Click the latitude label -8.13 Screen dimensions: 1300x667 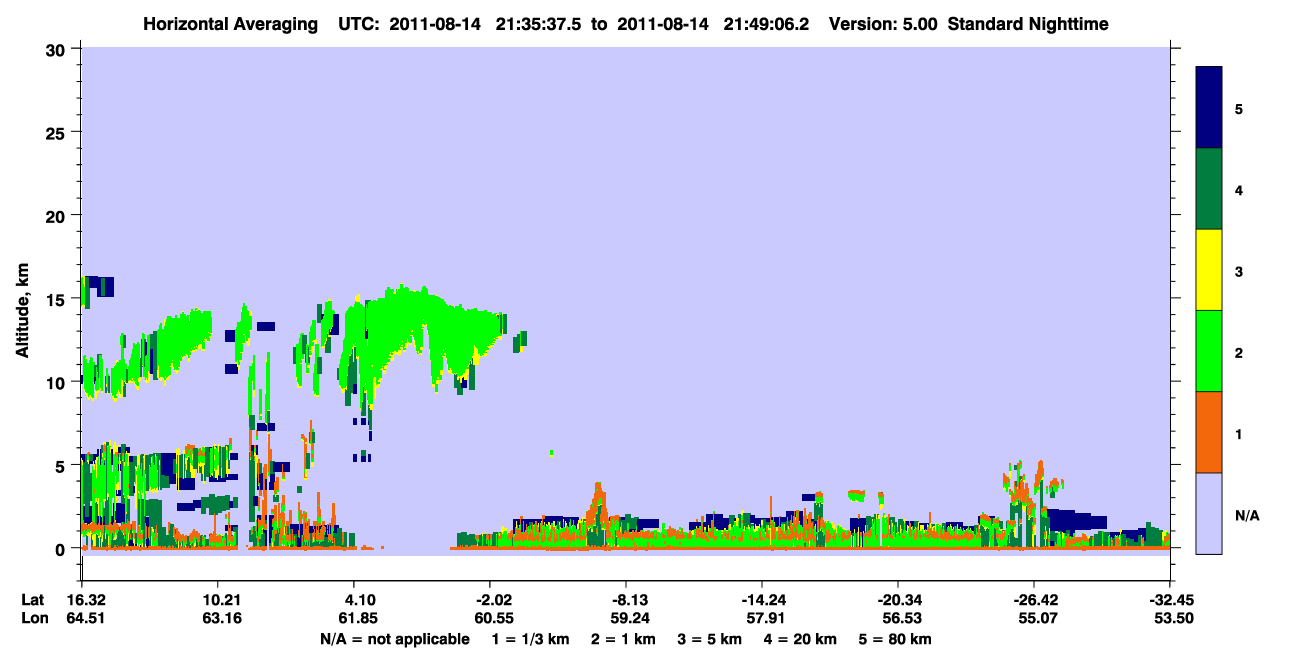(x=626, y=600)
